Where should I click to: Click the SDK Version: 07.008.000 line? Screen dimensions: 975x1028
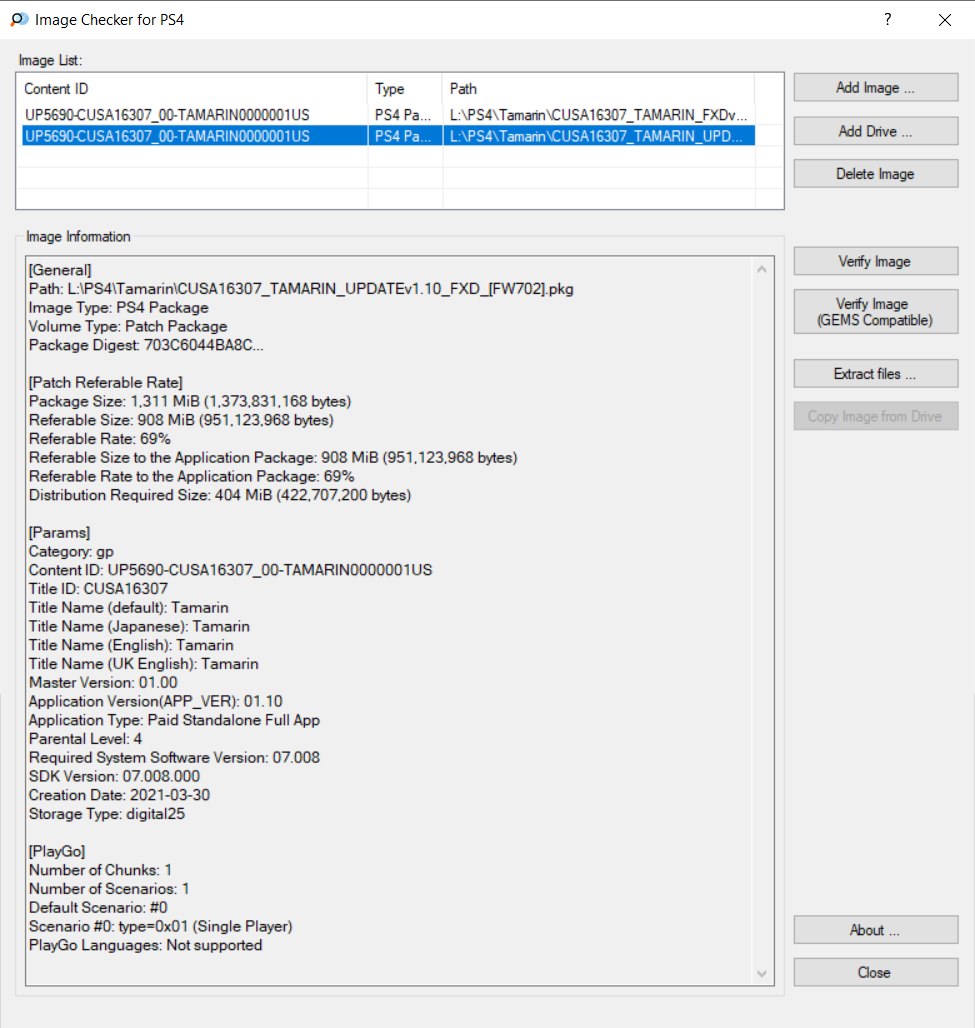click(114, 776)
